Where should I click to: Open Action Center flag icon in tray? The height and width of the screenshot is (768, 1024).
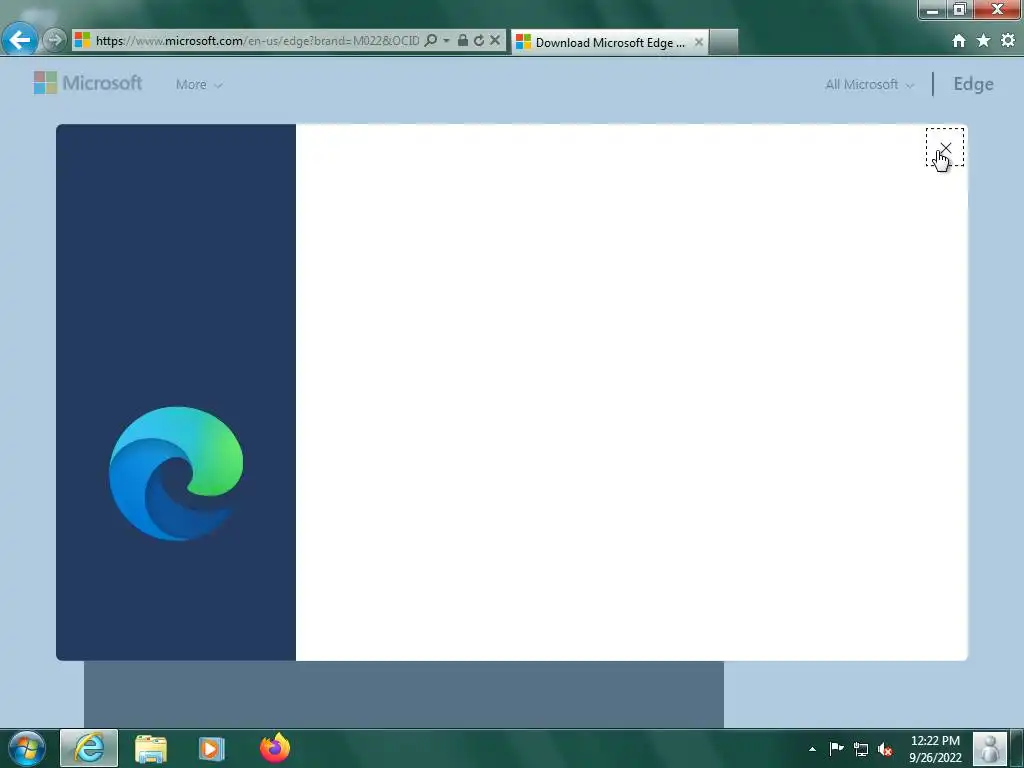click(x=836, y=748)
